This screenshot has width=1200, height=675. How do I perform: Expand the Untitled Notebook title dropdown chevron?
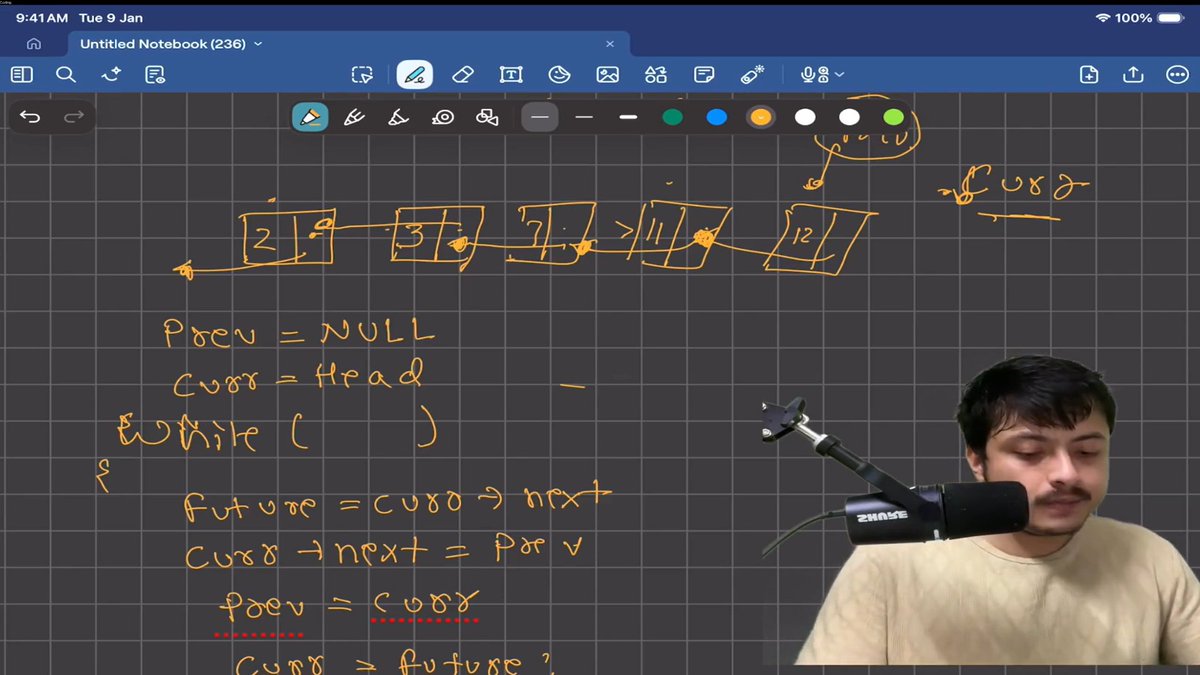tap(258, 44)
